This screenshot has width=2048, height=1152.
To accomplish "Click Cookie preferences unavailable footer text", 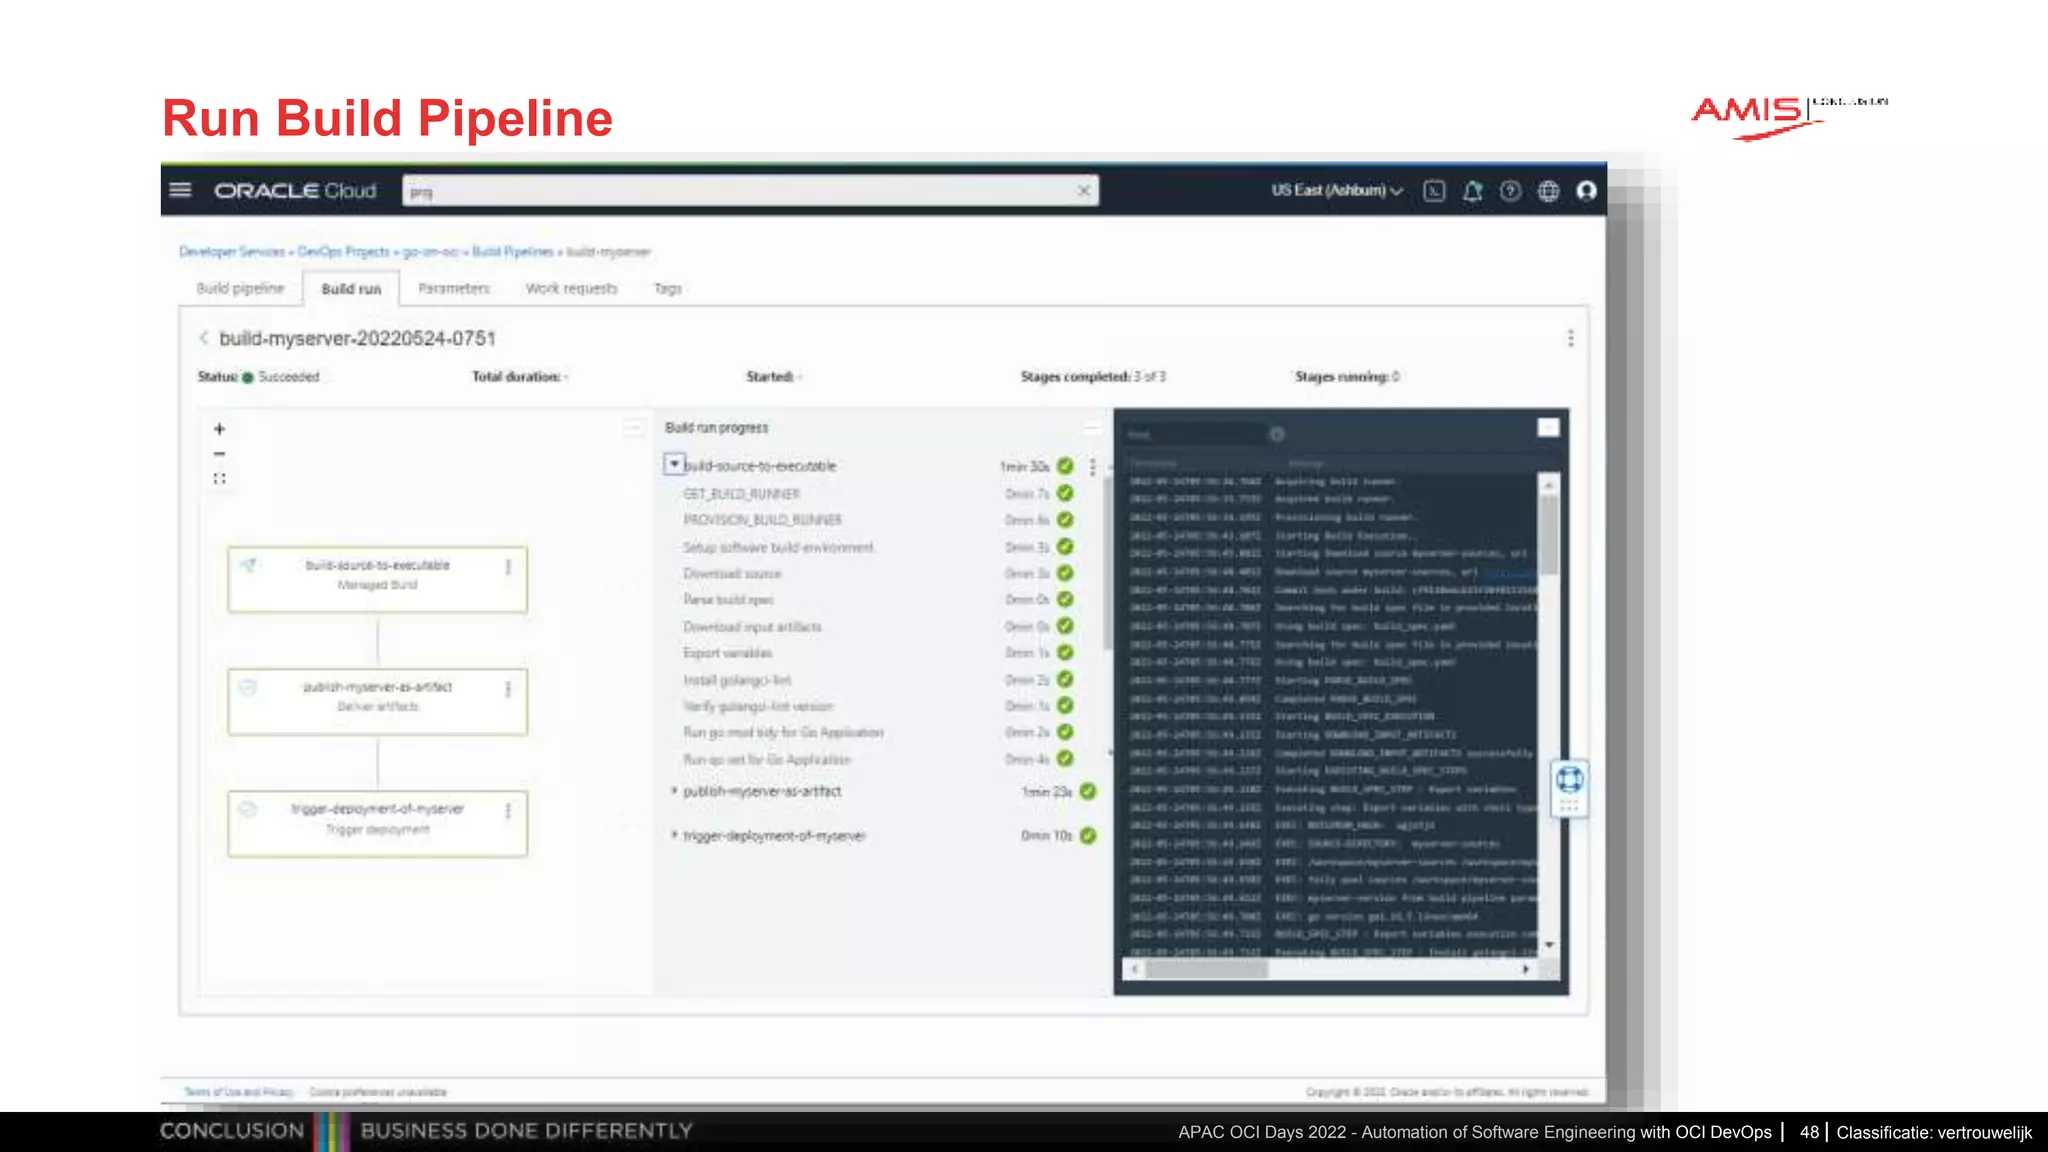I will [378, 1092].
